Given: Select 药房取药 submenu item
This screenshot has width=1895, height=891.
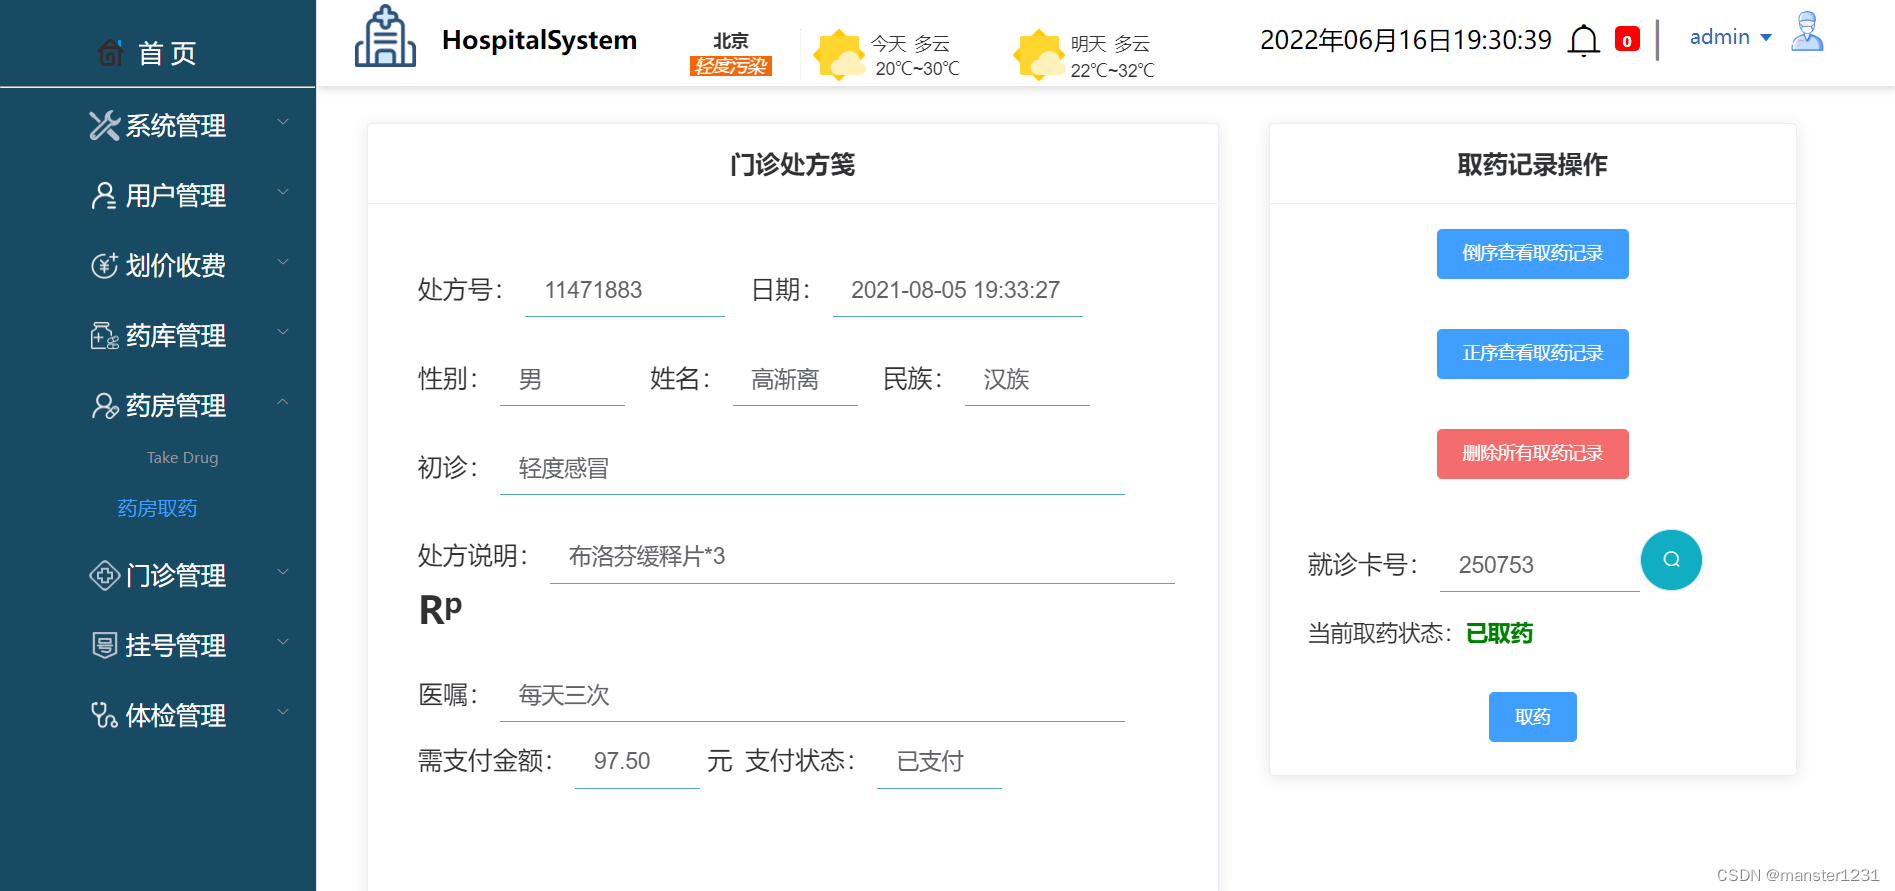Looking at the screenshot, I should tap(157, 508).
